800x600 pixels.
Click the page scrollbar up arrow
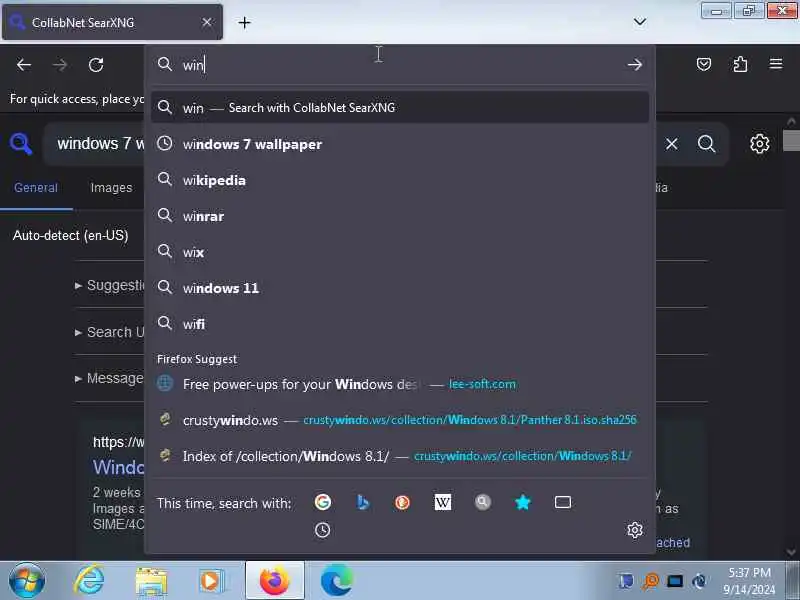(791, 121)
